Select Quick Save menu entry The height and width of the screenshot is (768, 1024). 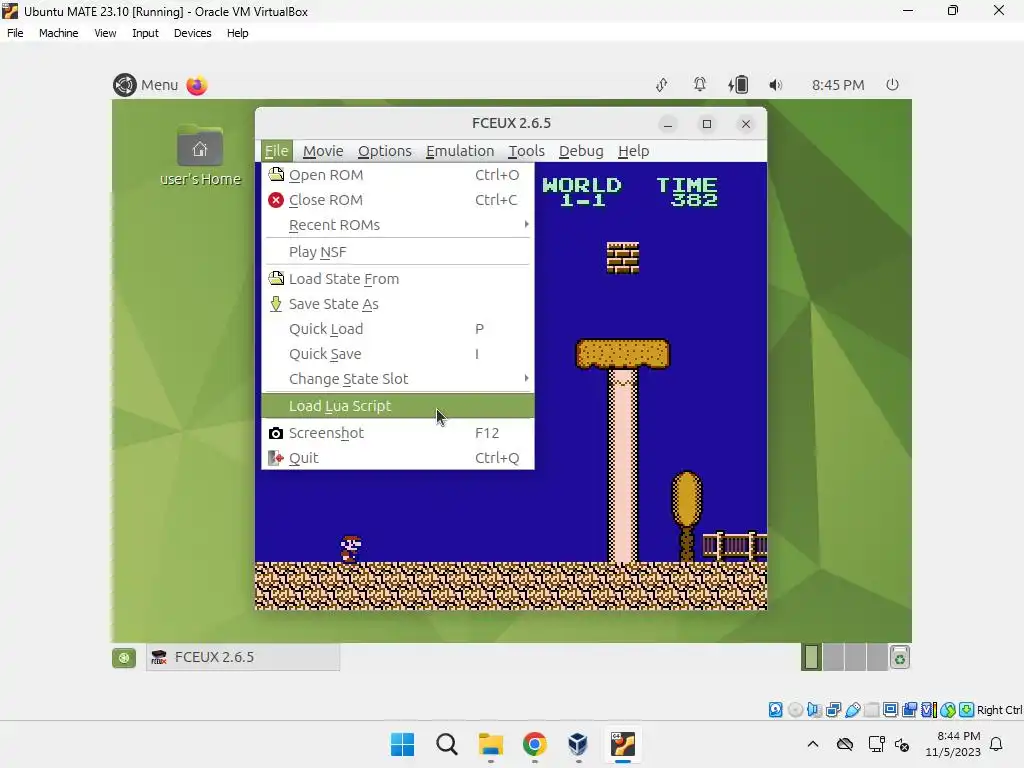pos(398,353)
